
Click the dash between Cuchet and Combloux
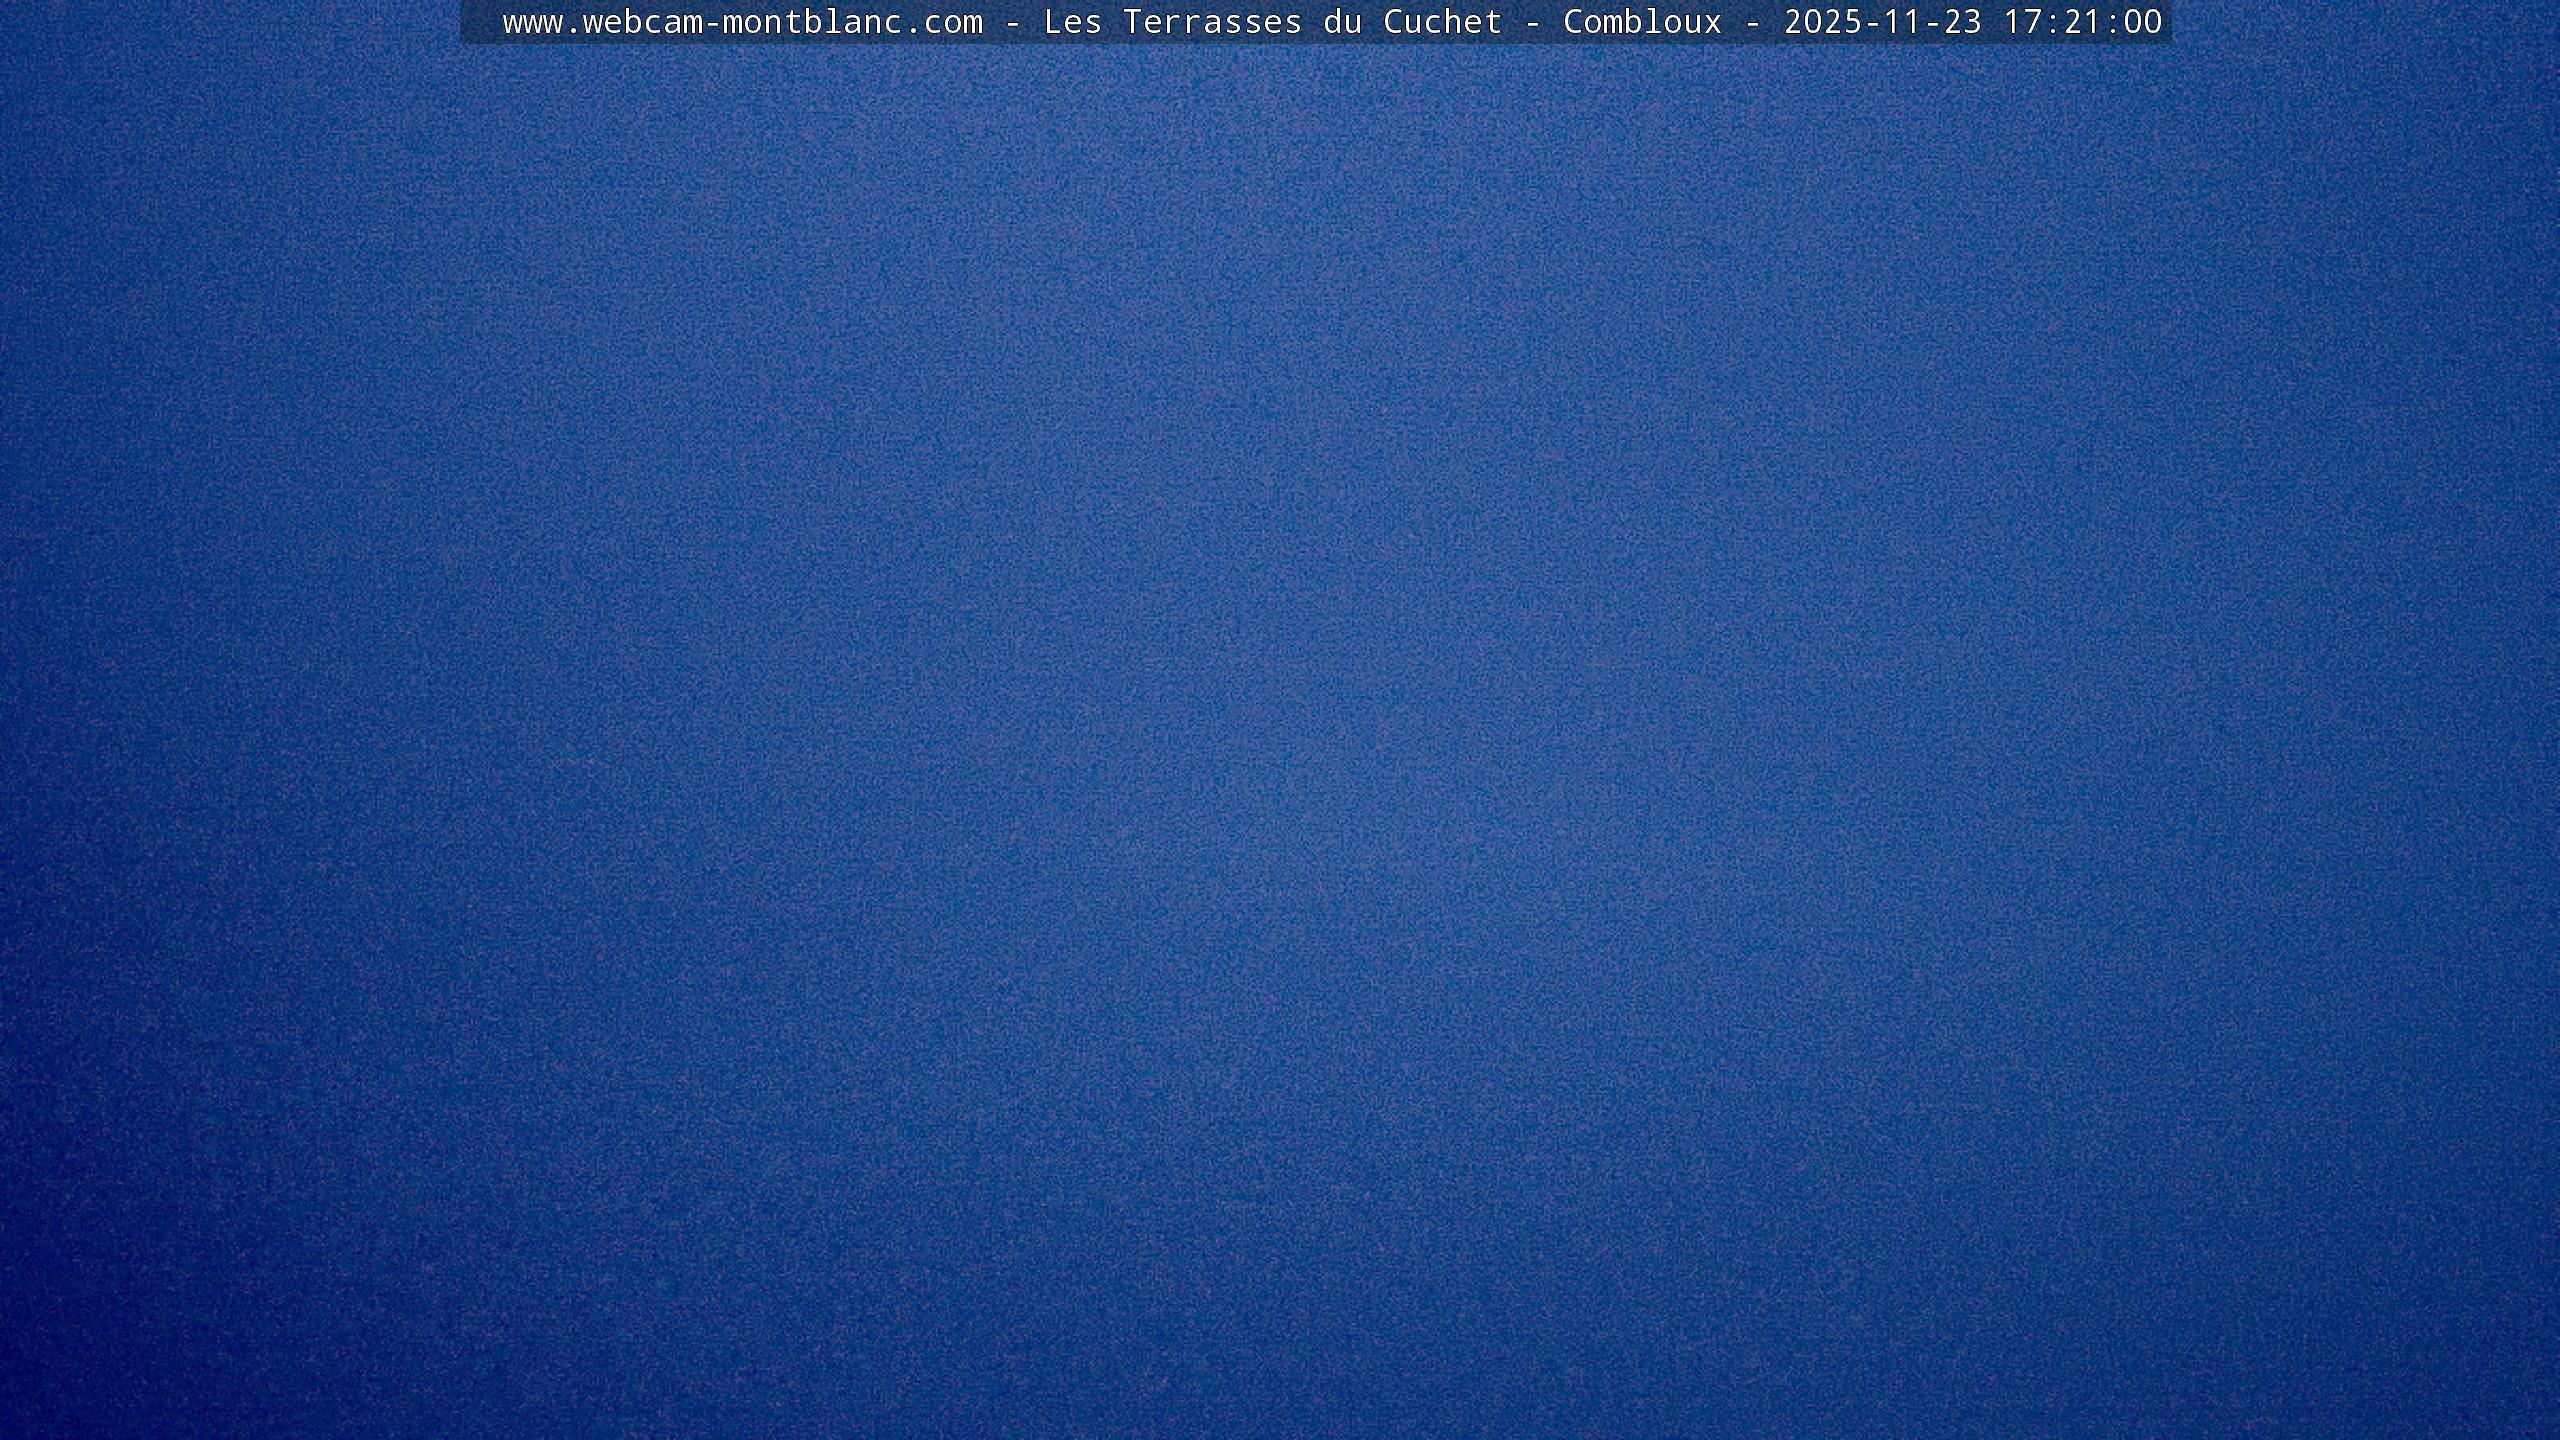(x=1532, y=22)
